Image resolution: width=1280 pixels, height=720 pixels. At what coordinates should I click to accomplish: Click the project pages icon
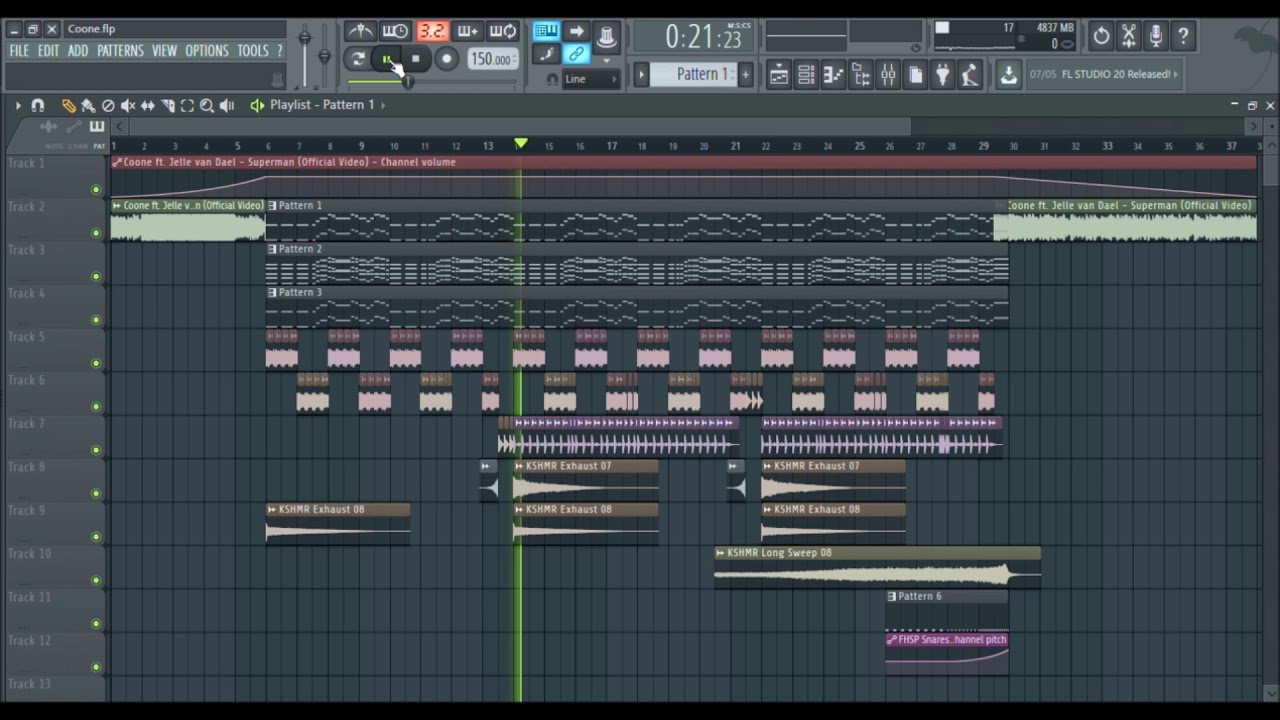[915, 75]
